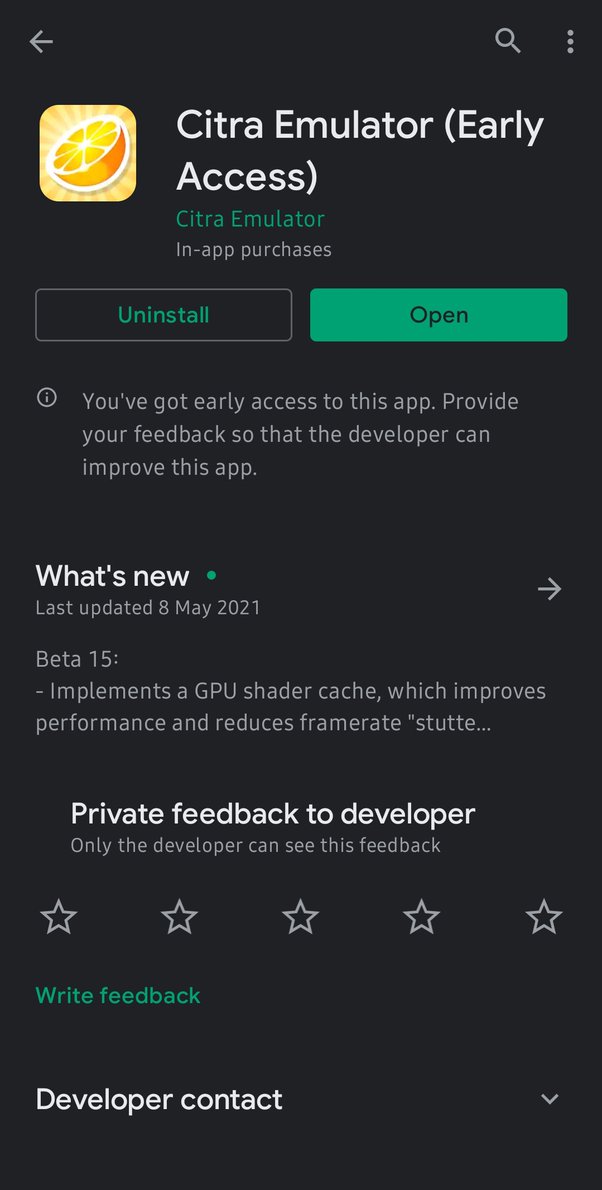The image size is (602, 1190).
Task: Open Play Store search
Action: click(x=508, y=41)
